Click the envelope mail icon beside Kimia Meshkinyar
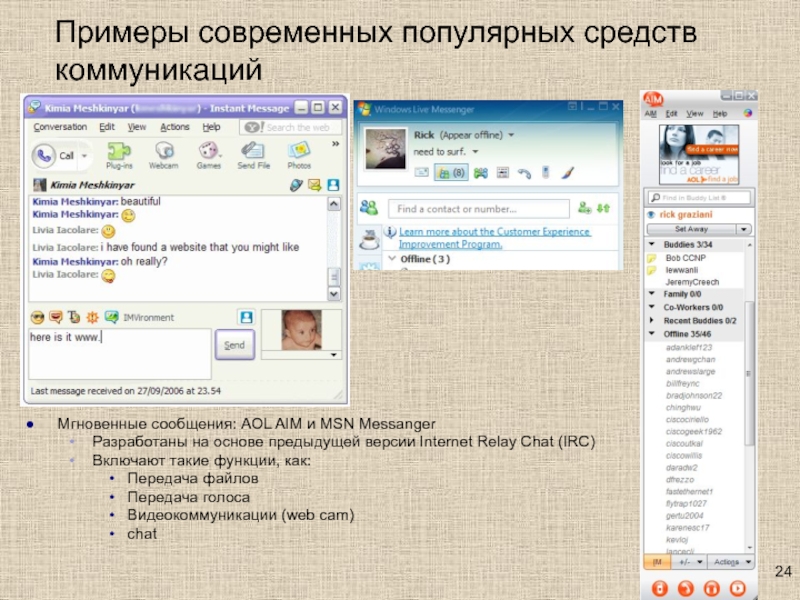 point(315,185)
